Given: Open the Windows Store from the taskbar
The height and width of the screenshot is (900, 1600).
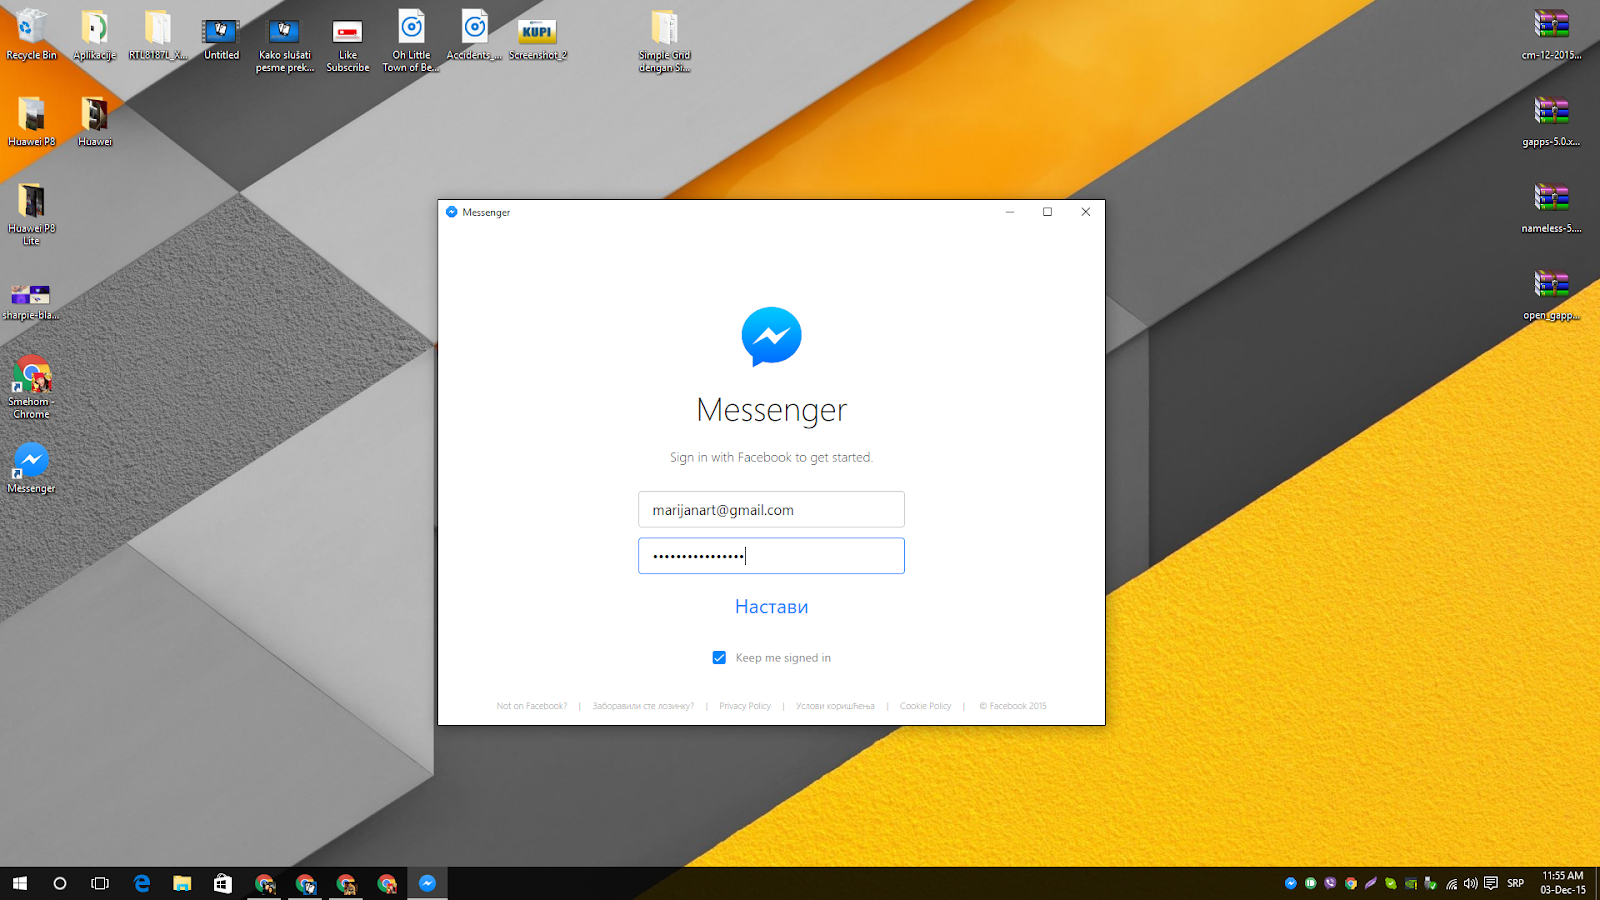Looking at the screenshot, I should coord(223,883).
